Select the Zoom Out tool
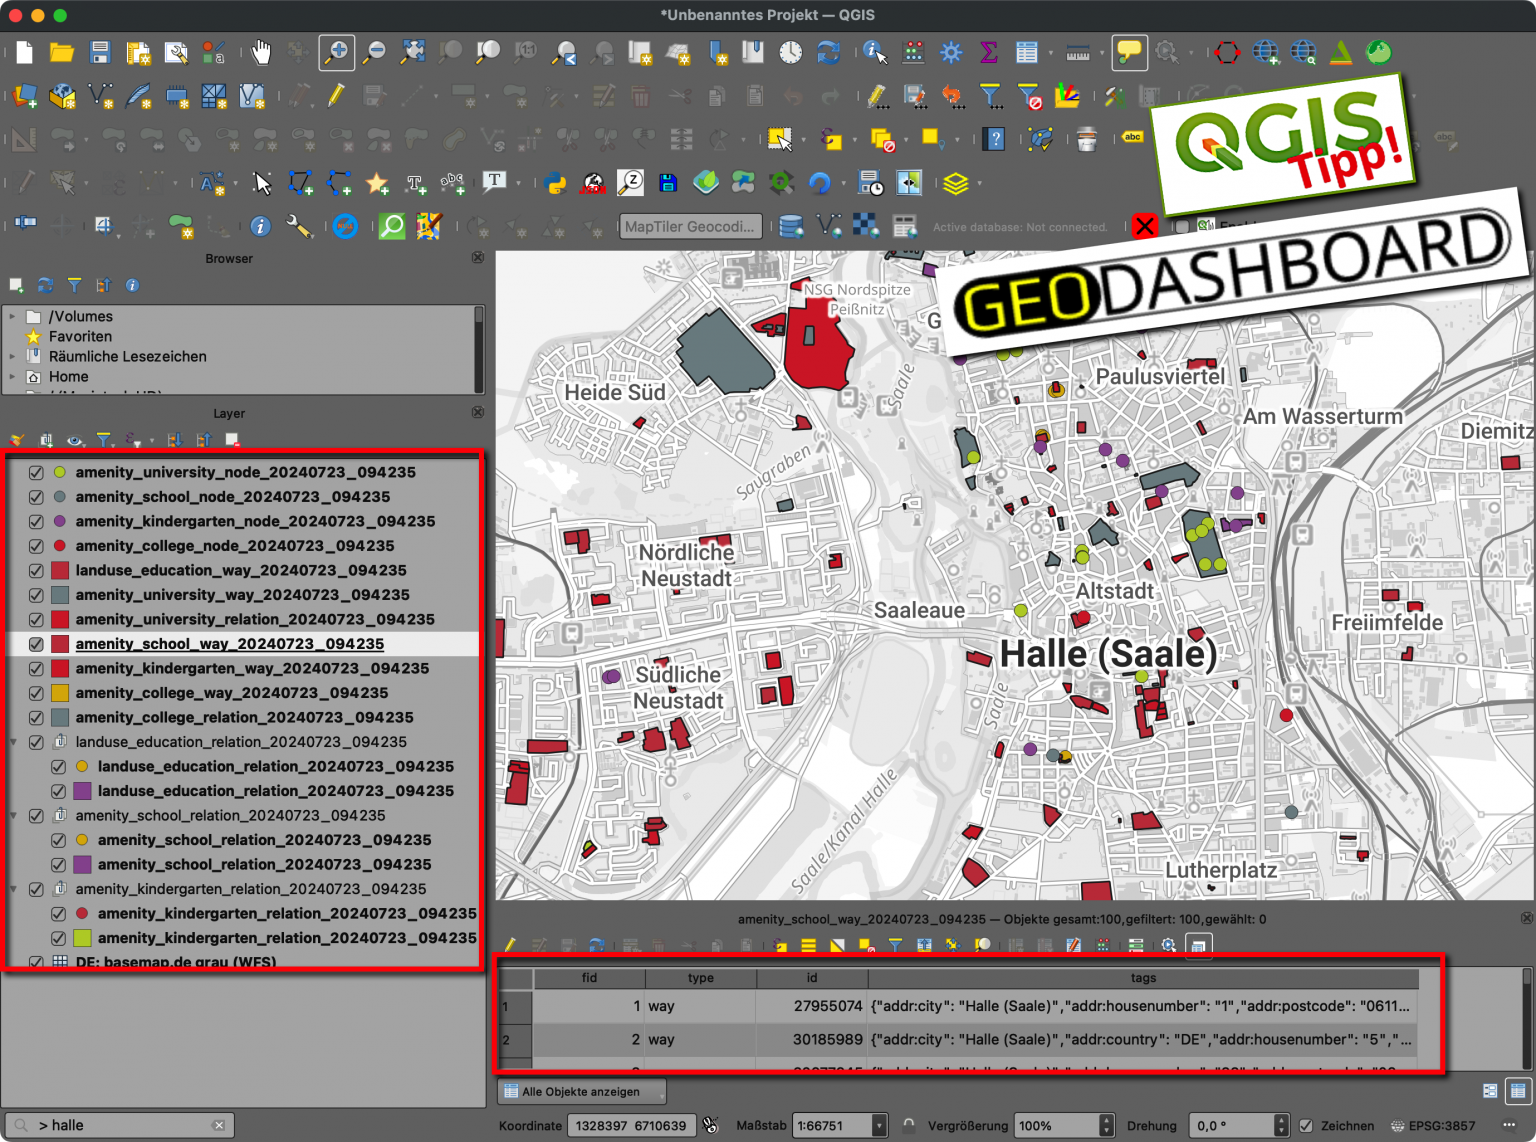Viewport: 1536px width, 1142px height. pos(374,52)
